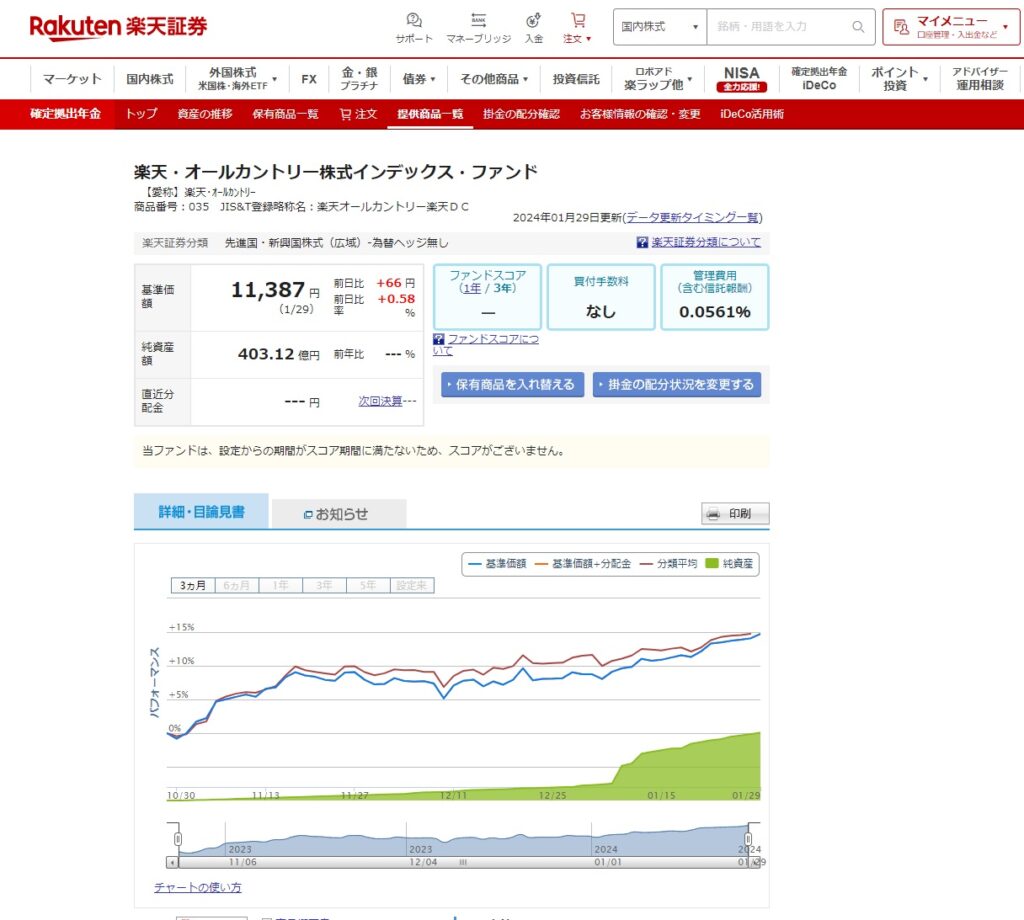The image size is (1024, 920).
Task: Expand the ポイント投資 menu
Action: (x=925, y=79)
